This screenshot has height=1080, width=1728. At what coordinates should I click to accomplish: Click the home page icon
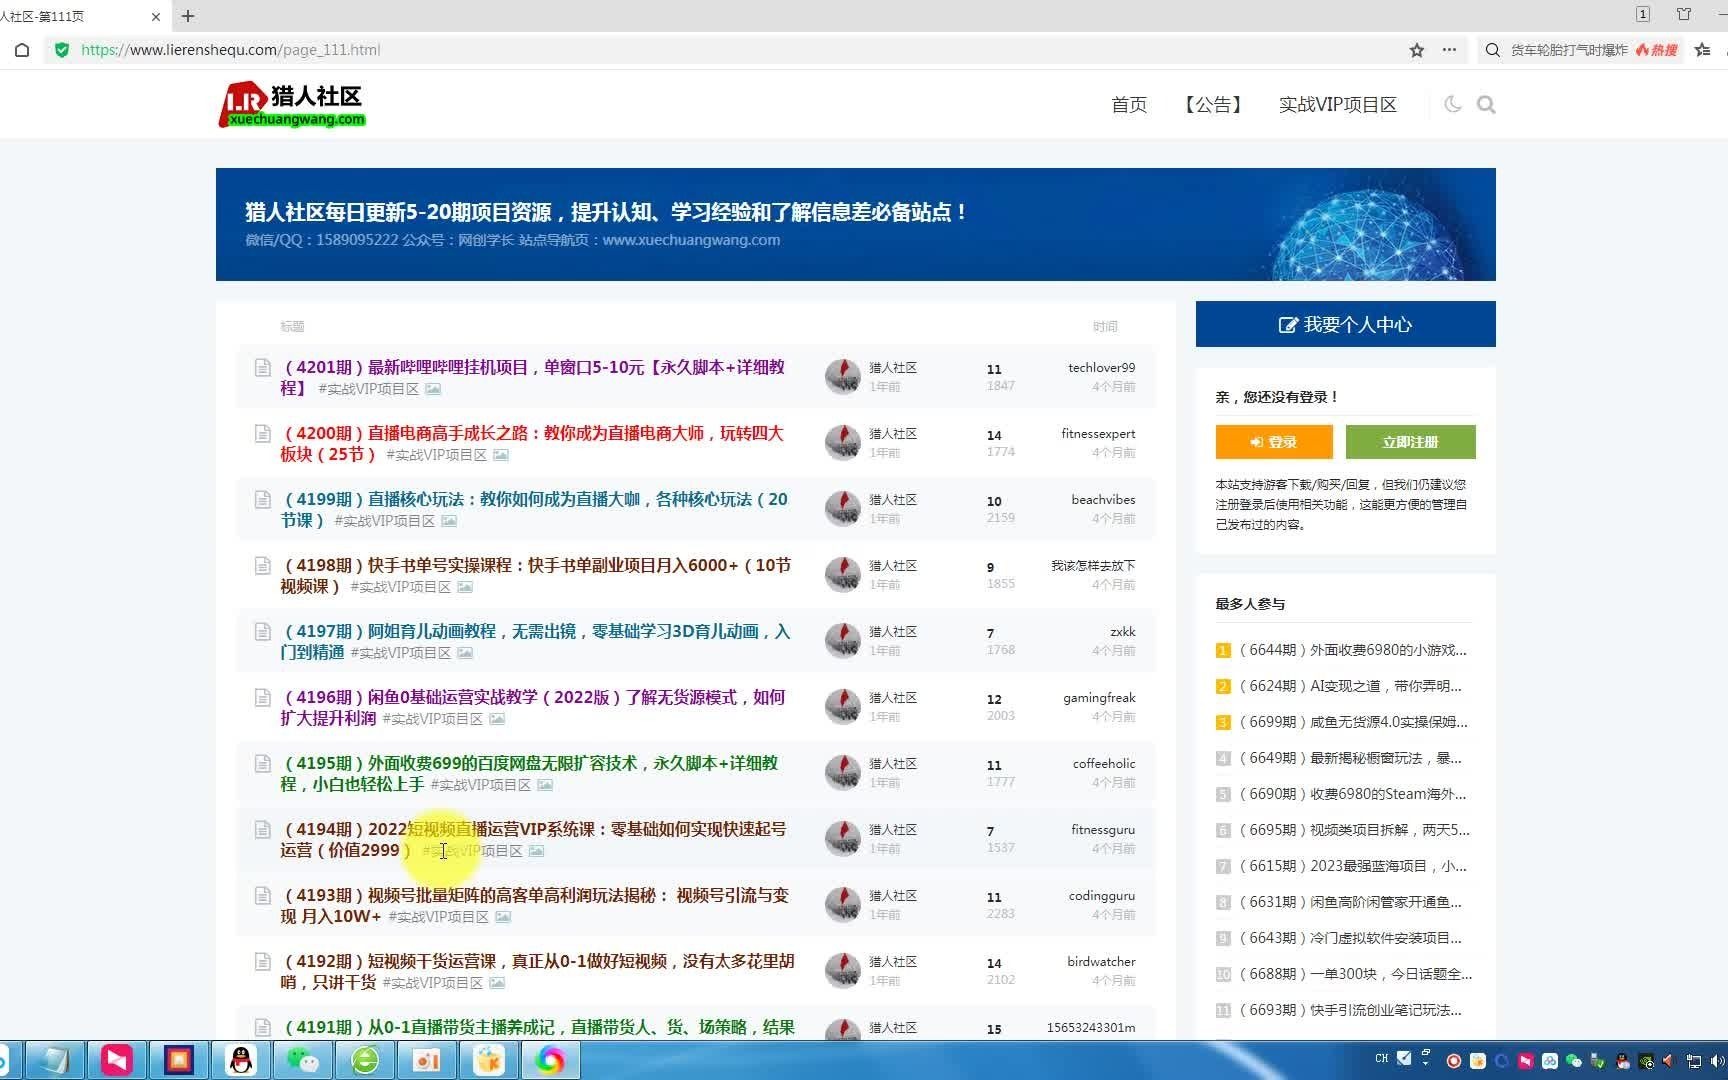22,50
